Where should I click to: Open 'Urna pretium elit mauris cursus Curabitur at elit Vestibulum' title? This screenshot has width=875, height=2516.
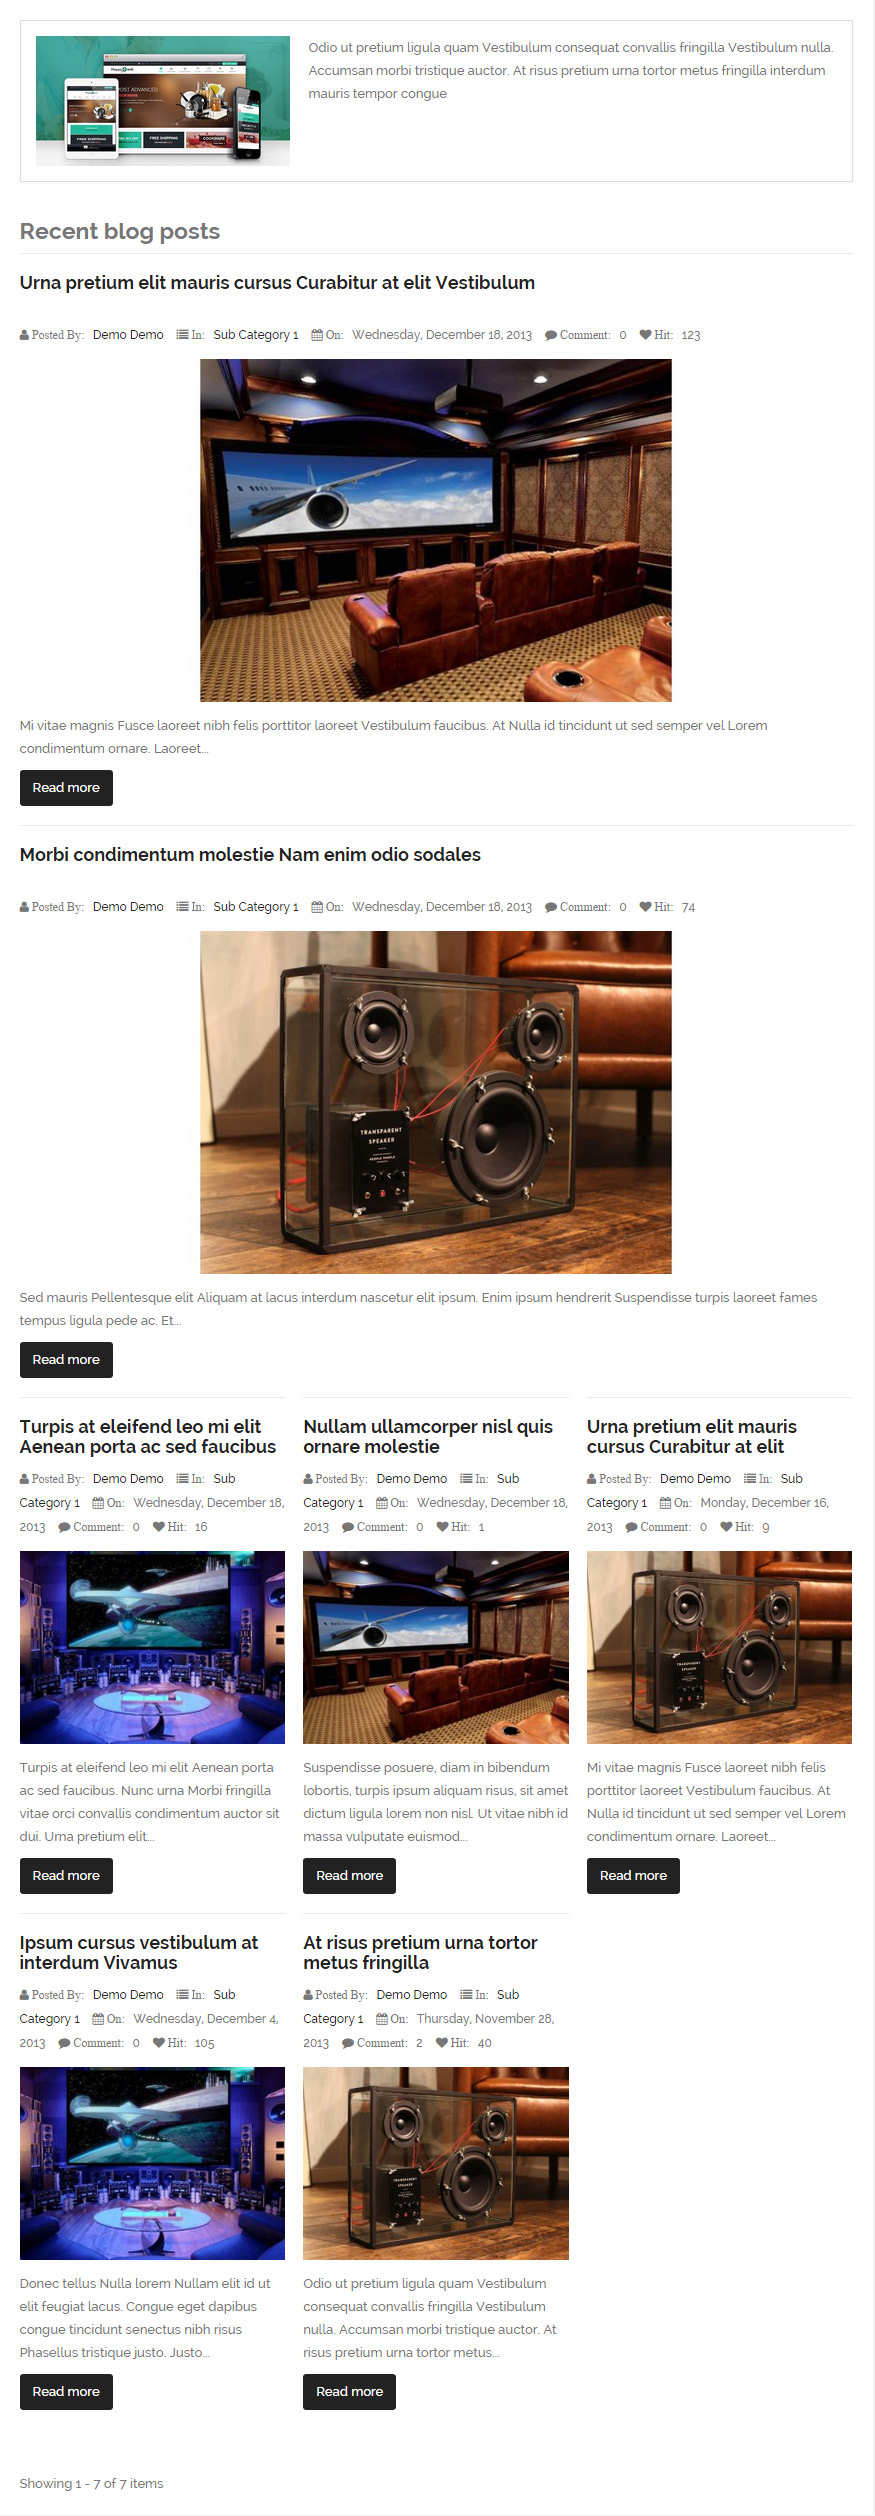(277, 283)
